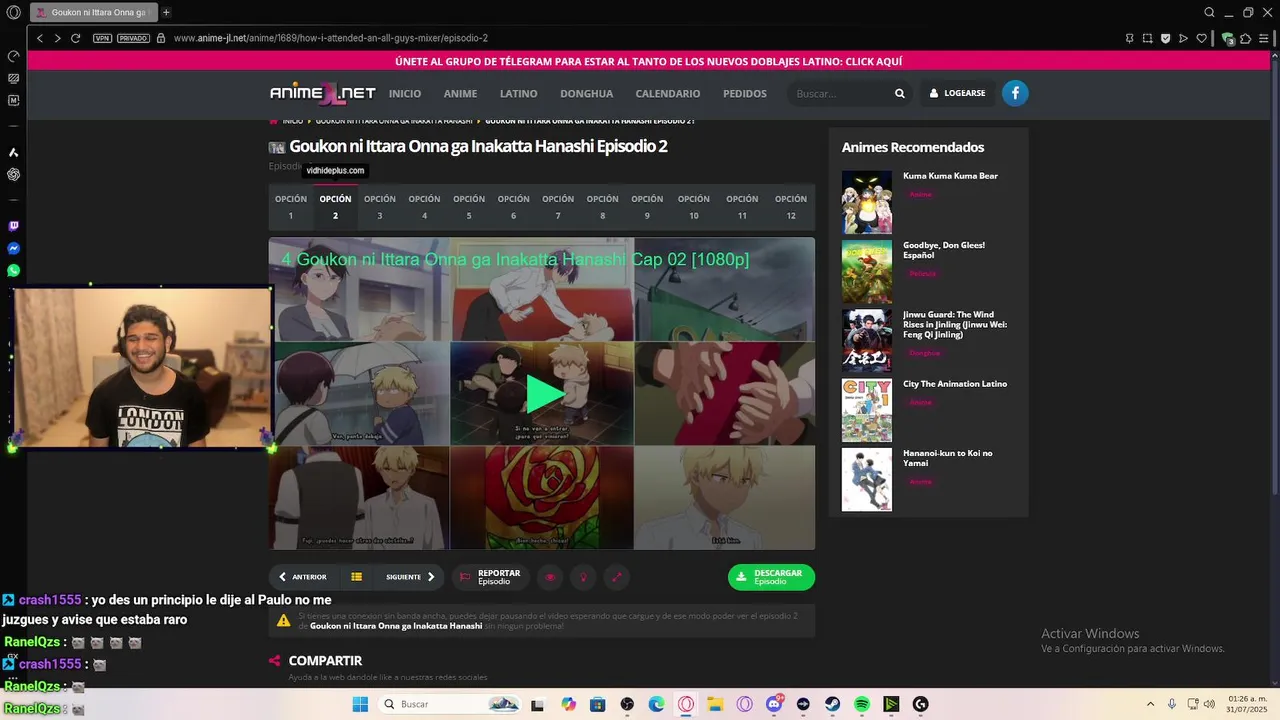Play the video with green play button
This screenshot has width=1280, height=720.
[543, 393]
